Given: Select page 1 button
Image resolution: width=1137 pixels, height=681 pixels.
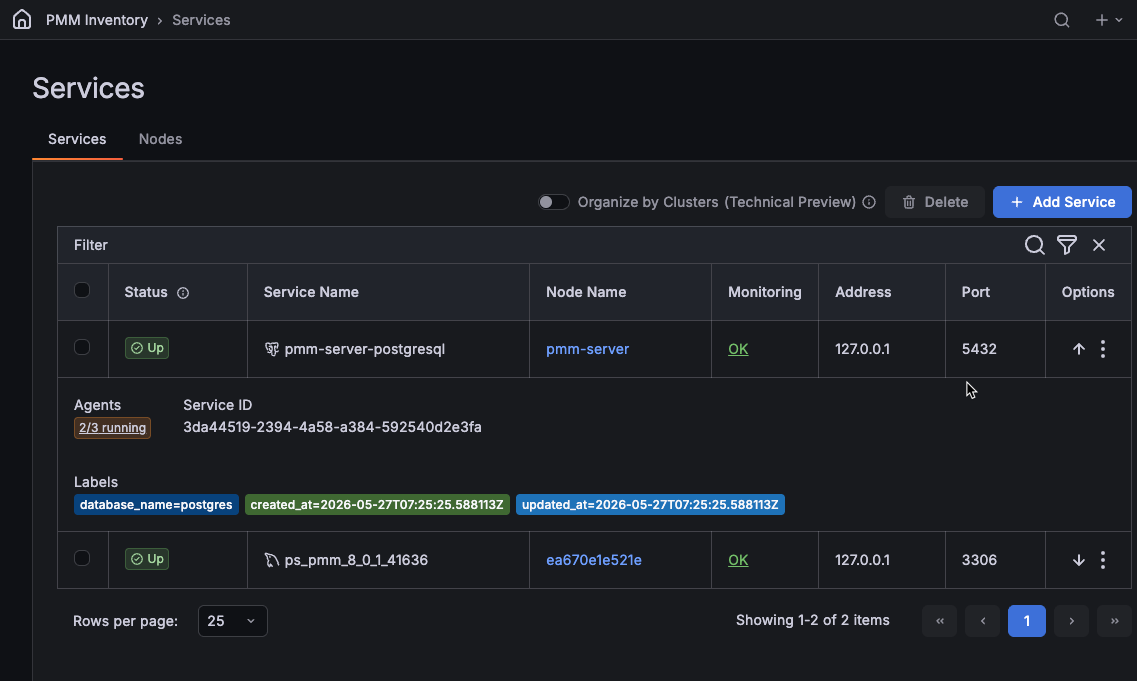Looking at the screenshot, I should point(1027,621).
